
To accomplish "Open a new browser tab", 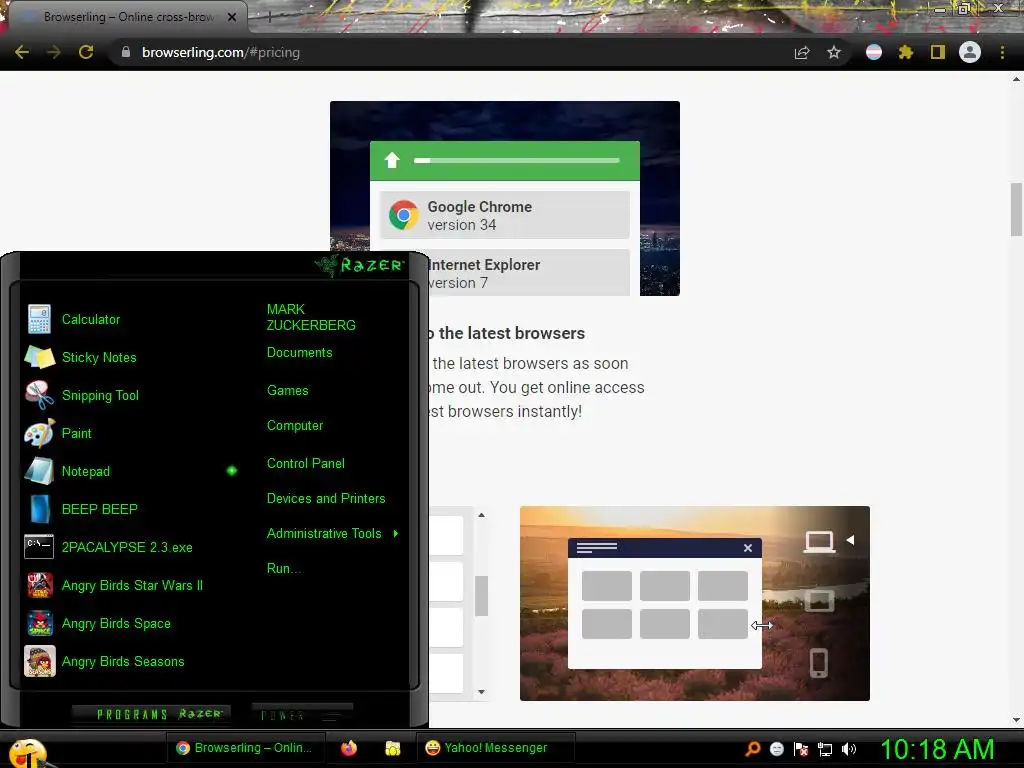I will click(268, 18).
